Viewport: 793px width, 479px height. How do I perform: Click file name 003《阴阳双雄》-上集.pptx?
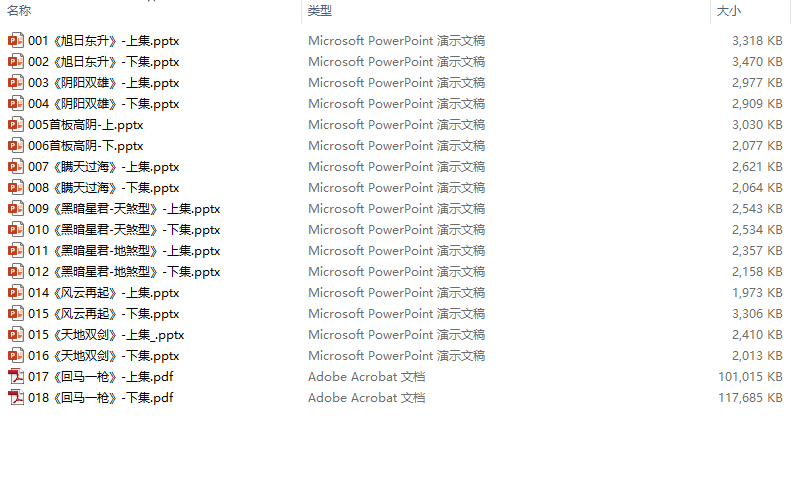pyautogui.click(x=104, y=83)
